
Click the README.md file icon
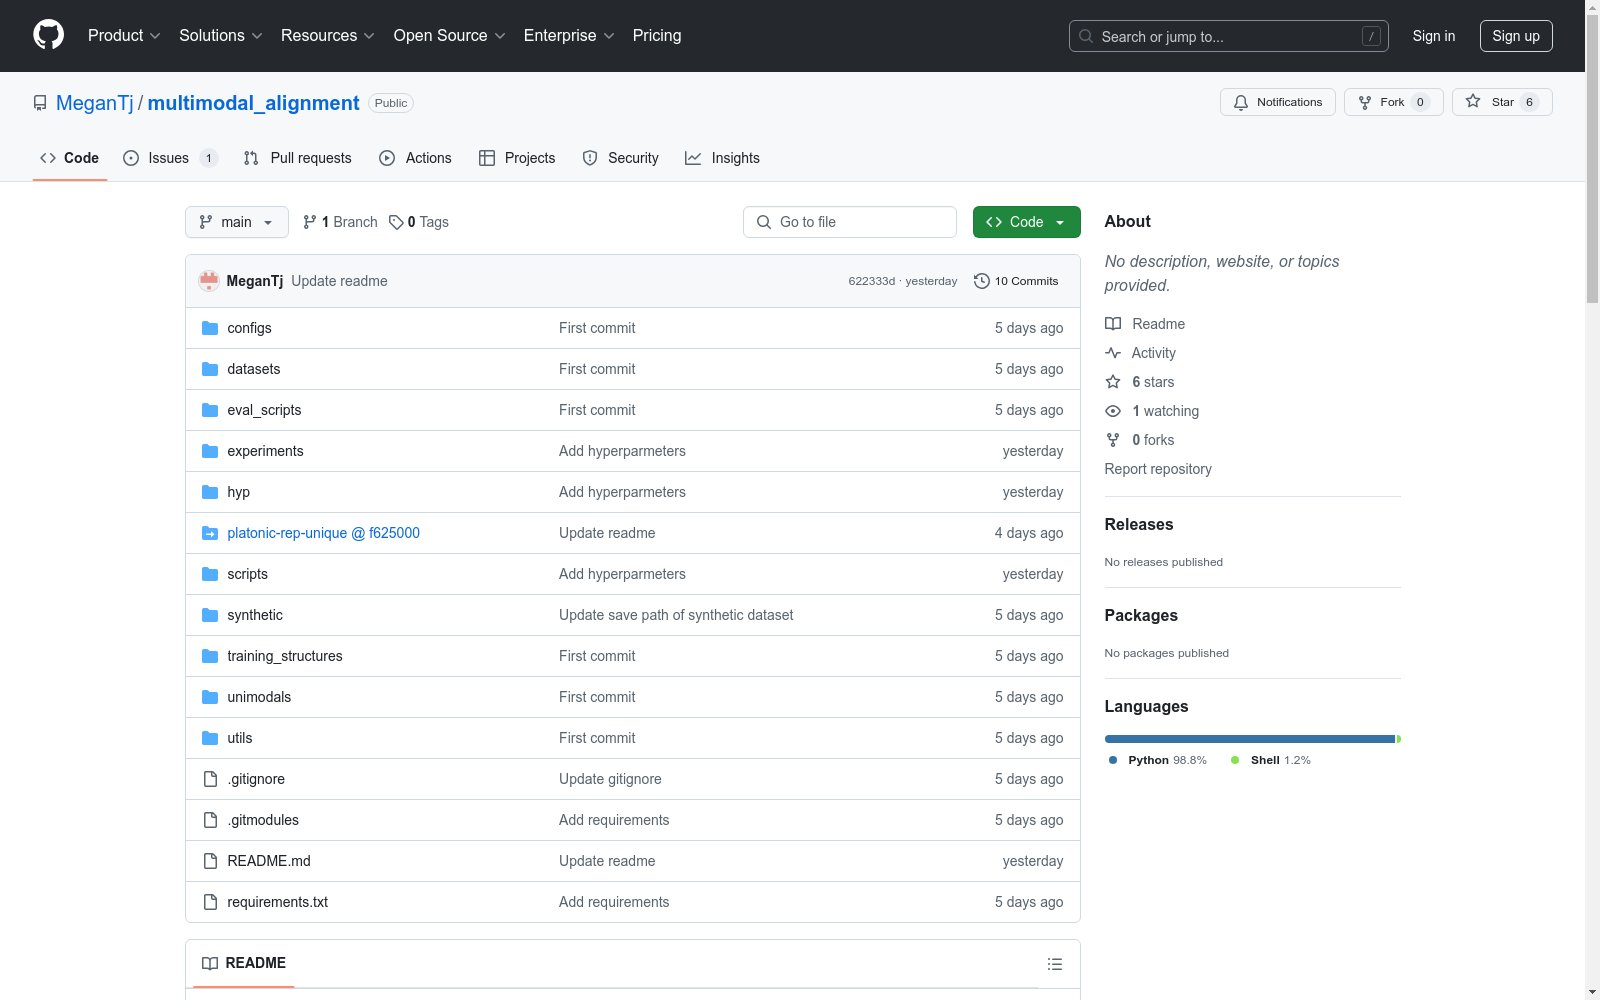click(x=210, y=861)
